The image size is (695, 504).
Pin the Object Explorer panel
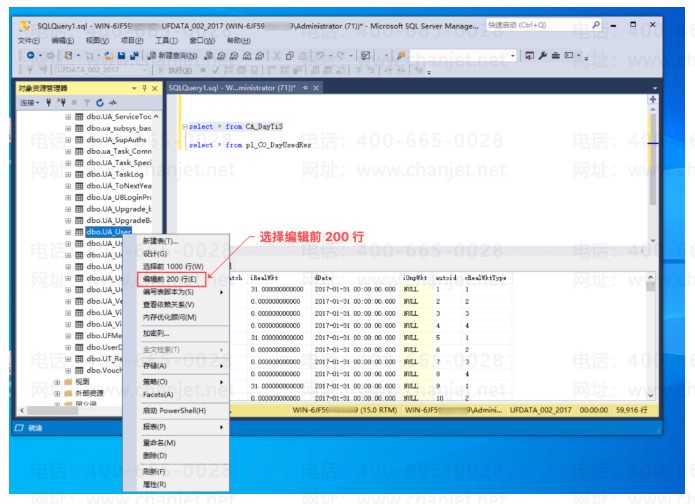pos(144,88)
